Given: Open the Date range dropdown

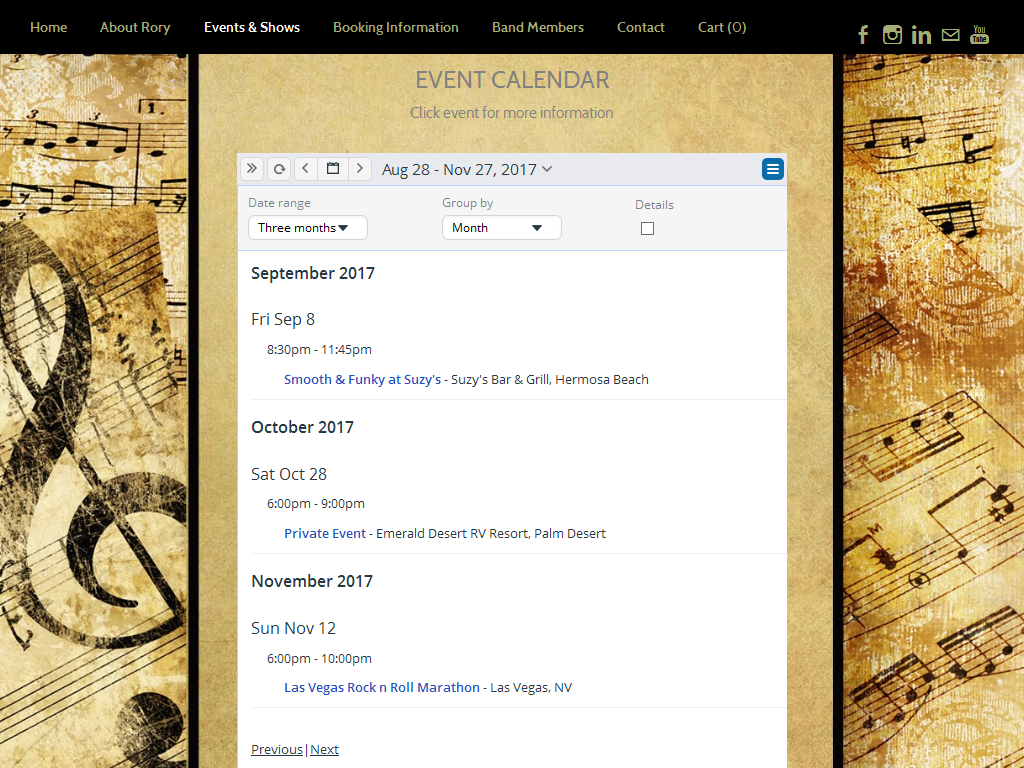Looking at the screenshot, I should (307, 228).
